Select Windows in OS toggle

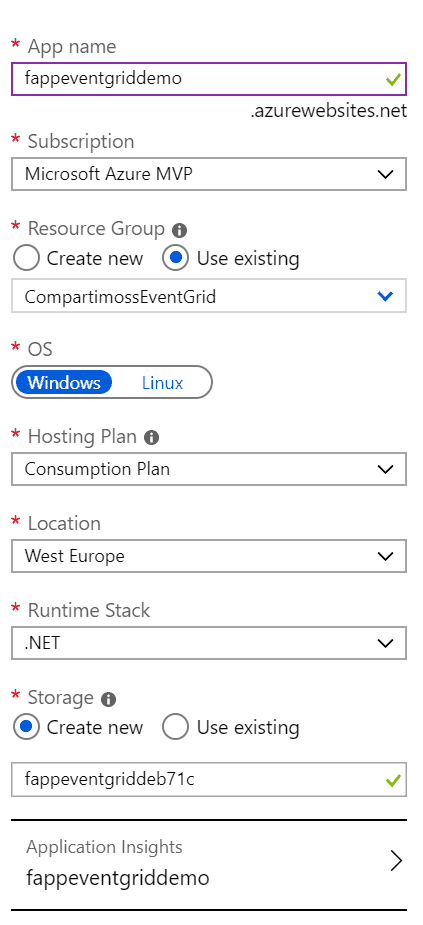64,383
